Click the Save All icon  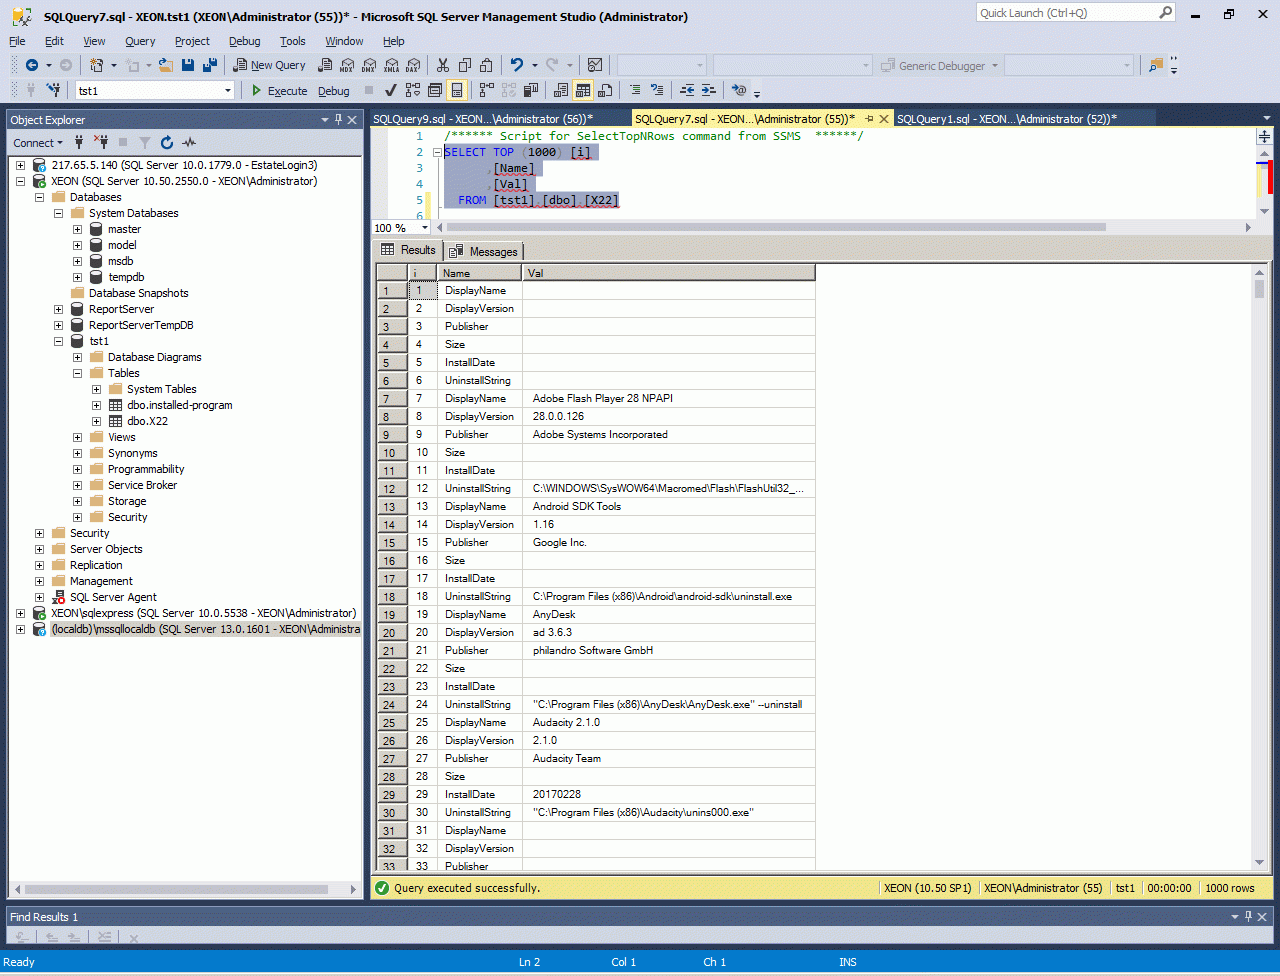coord(210,65)
